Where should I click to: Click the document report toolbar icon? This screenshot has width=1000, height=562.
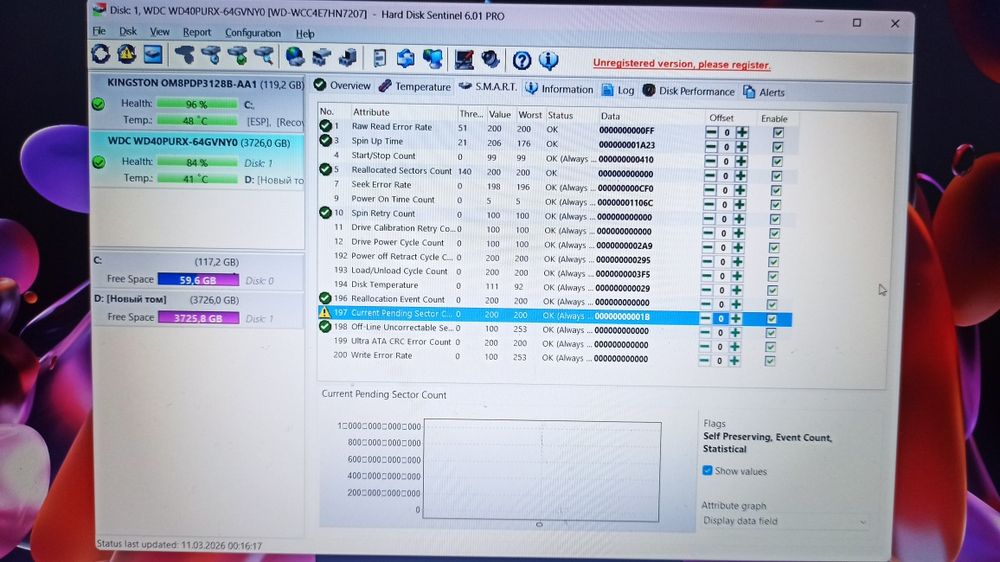(x=379, y=59)
